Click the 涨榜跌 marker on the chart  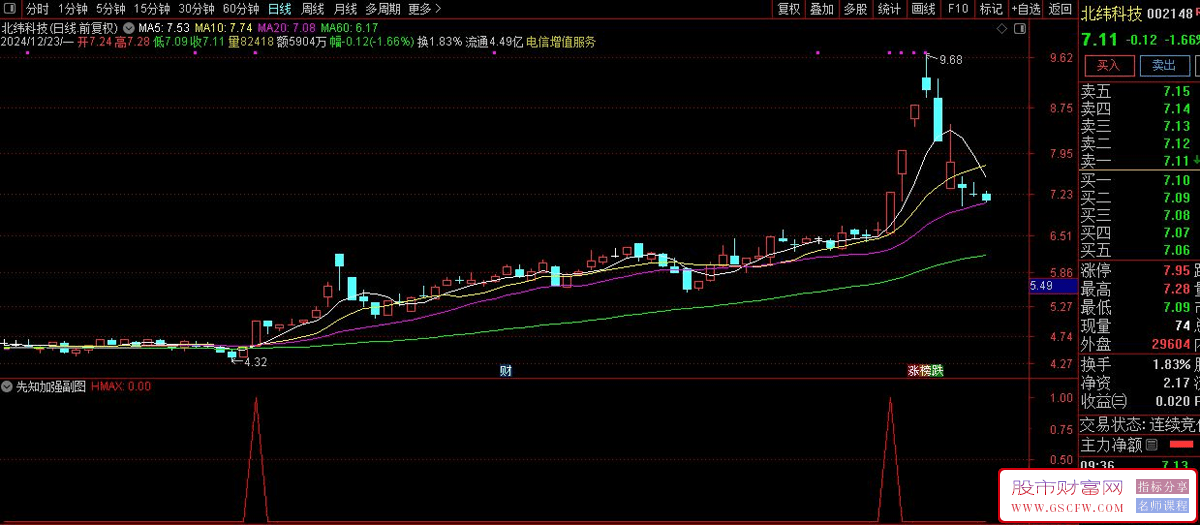coord(925,370)
